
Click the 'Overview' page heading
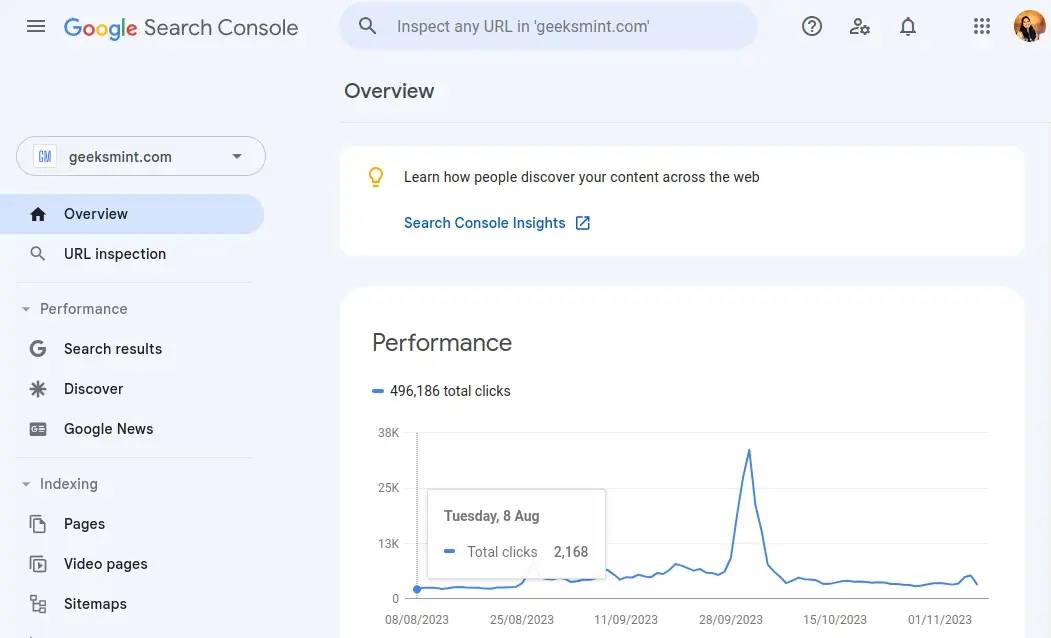click(x=389, y=90)
